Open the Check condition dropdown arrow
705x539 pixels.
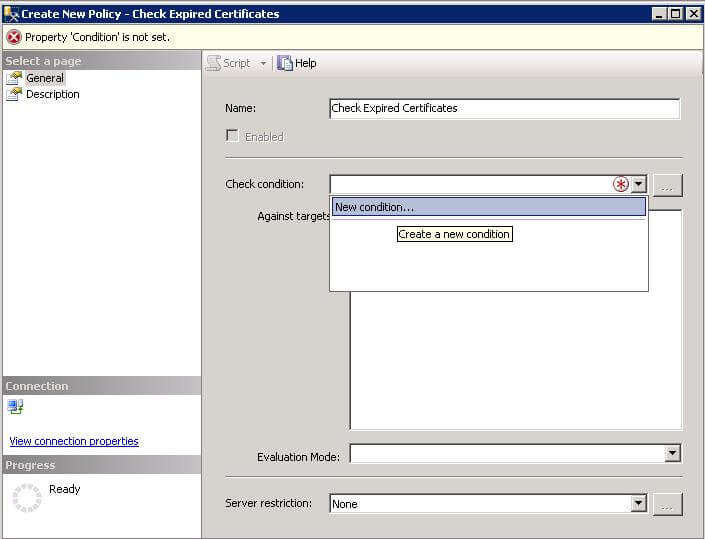638,184
